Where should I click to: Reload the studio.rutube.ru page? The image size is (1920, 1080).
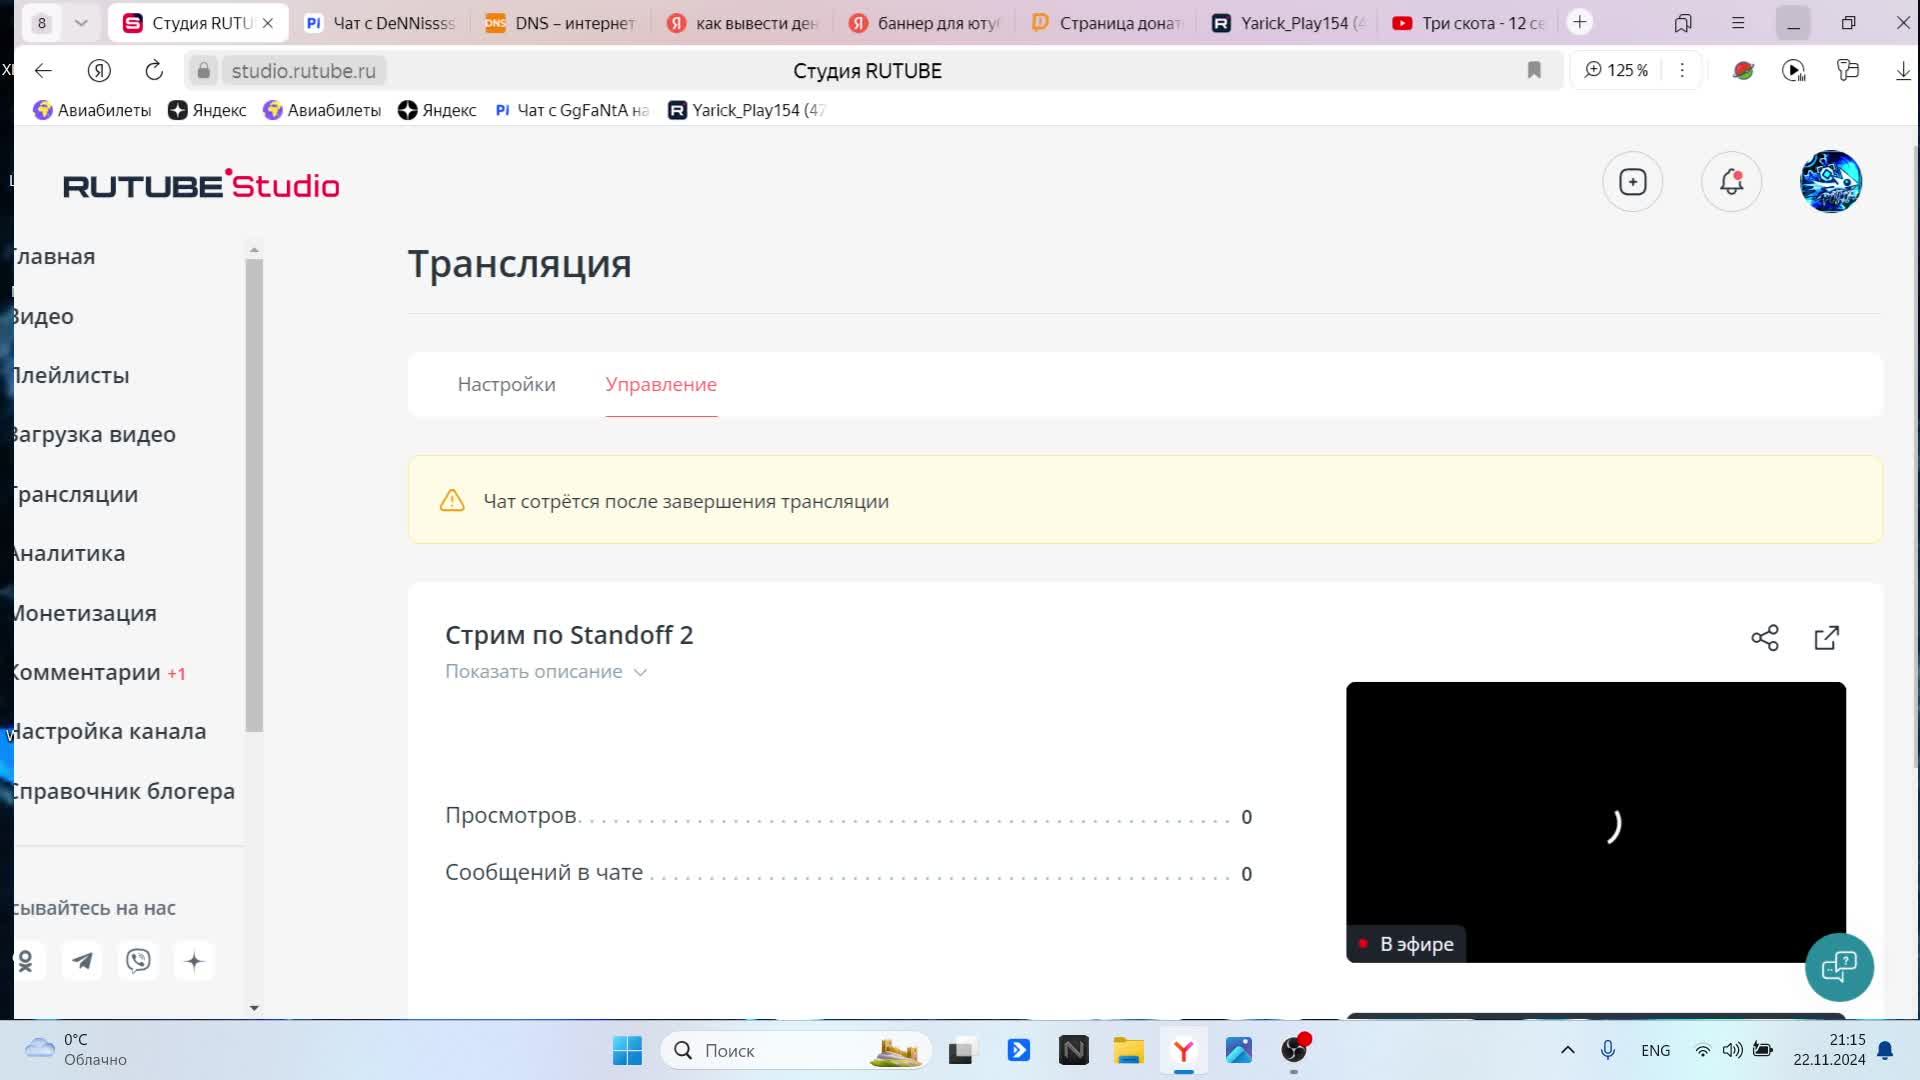154,70
